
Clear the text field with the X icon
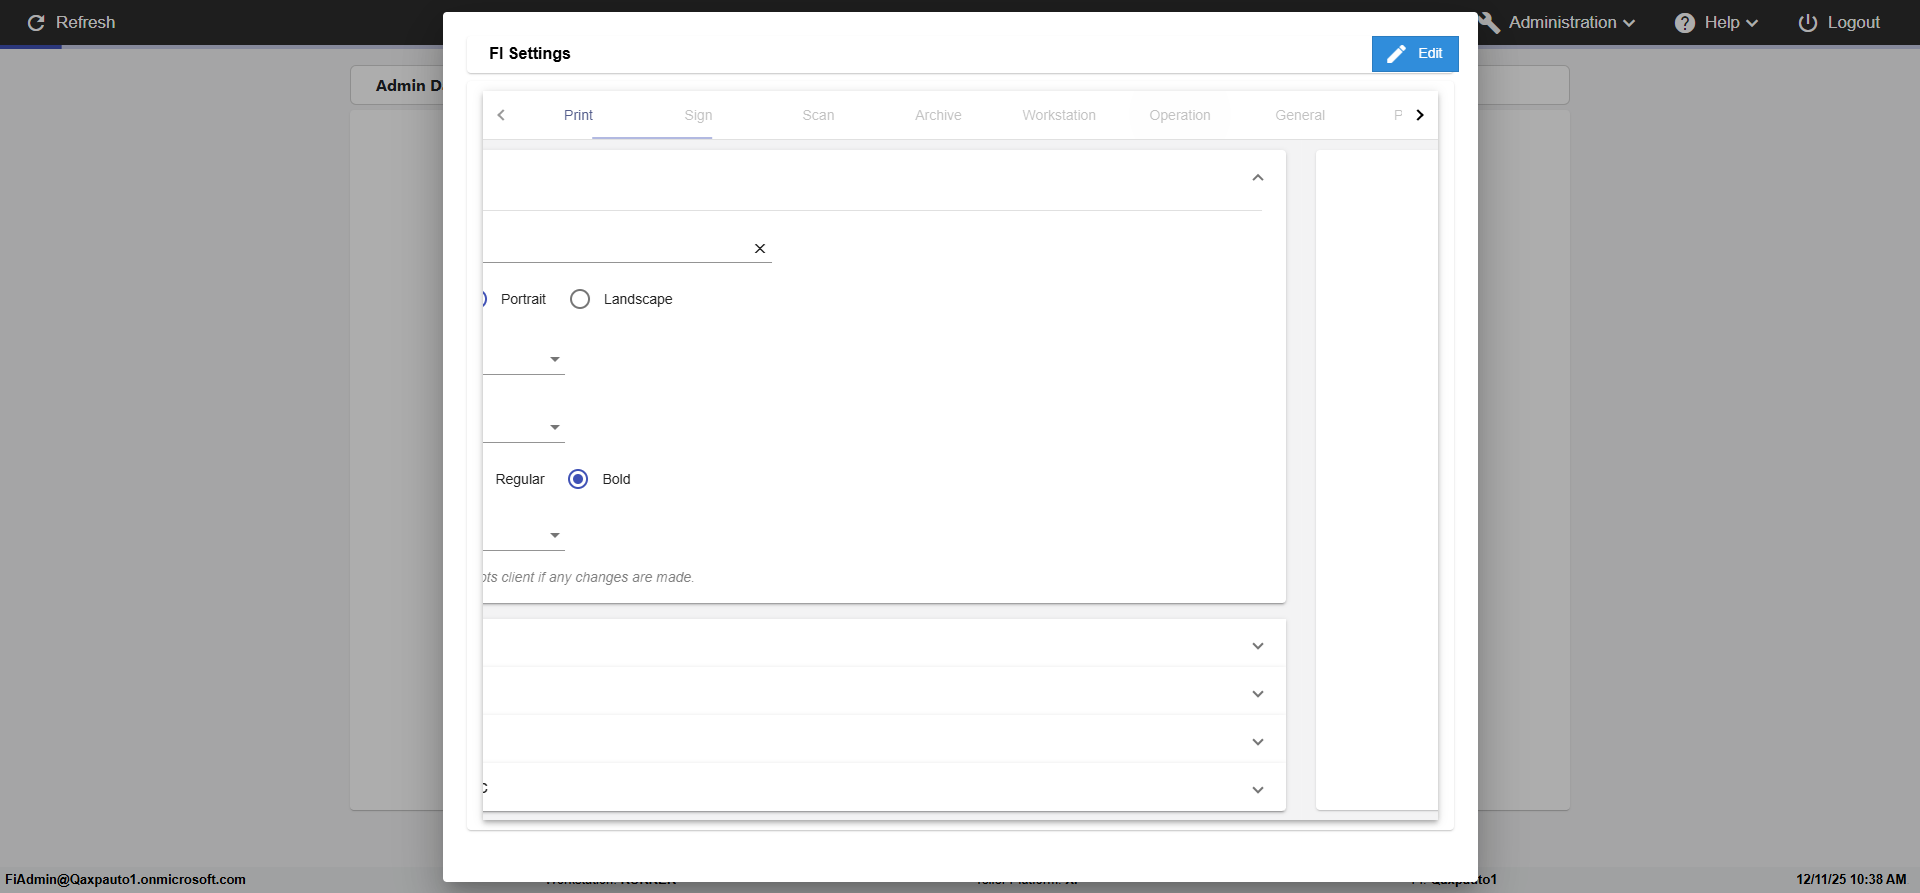pyautogui.click(x=760, y=249)
